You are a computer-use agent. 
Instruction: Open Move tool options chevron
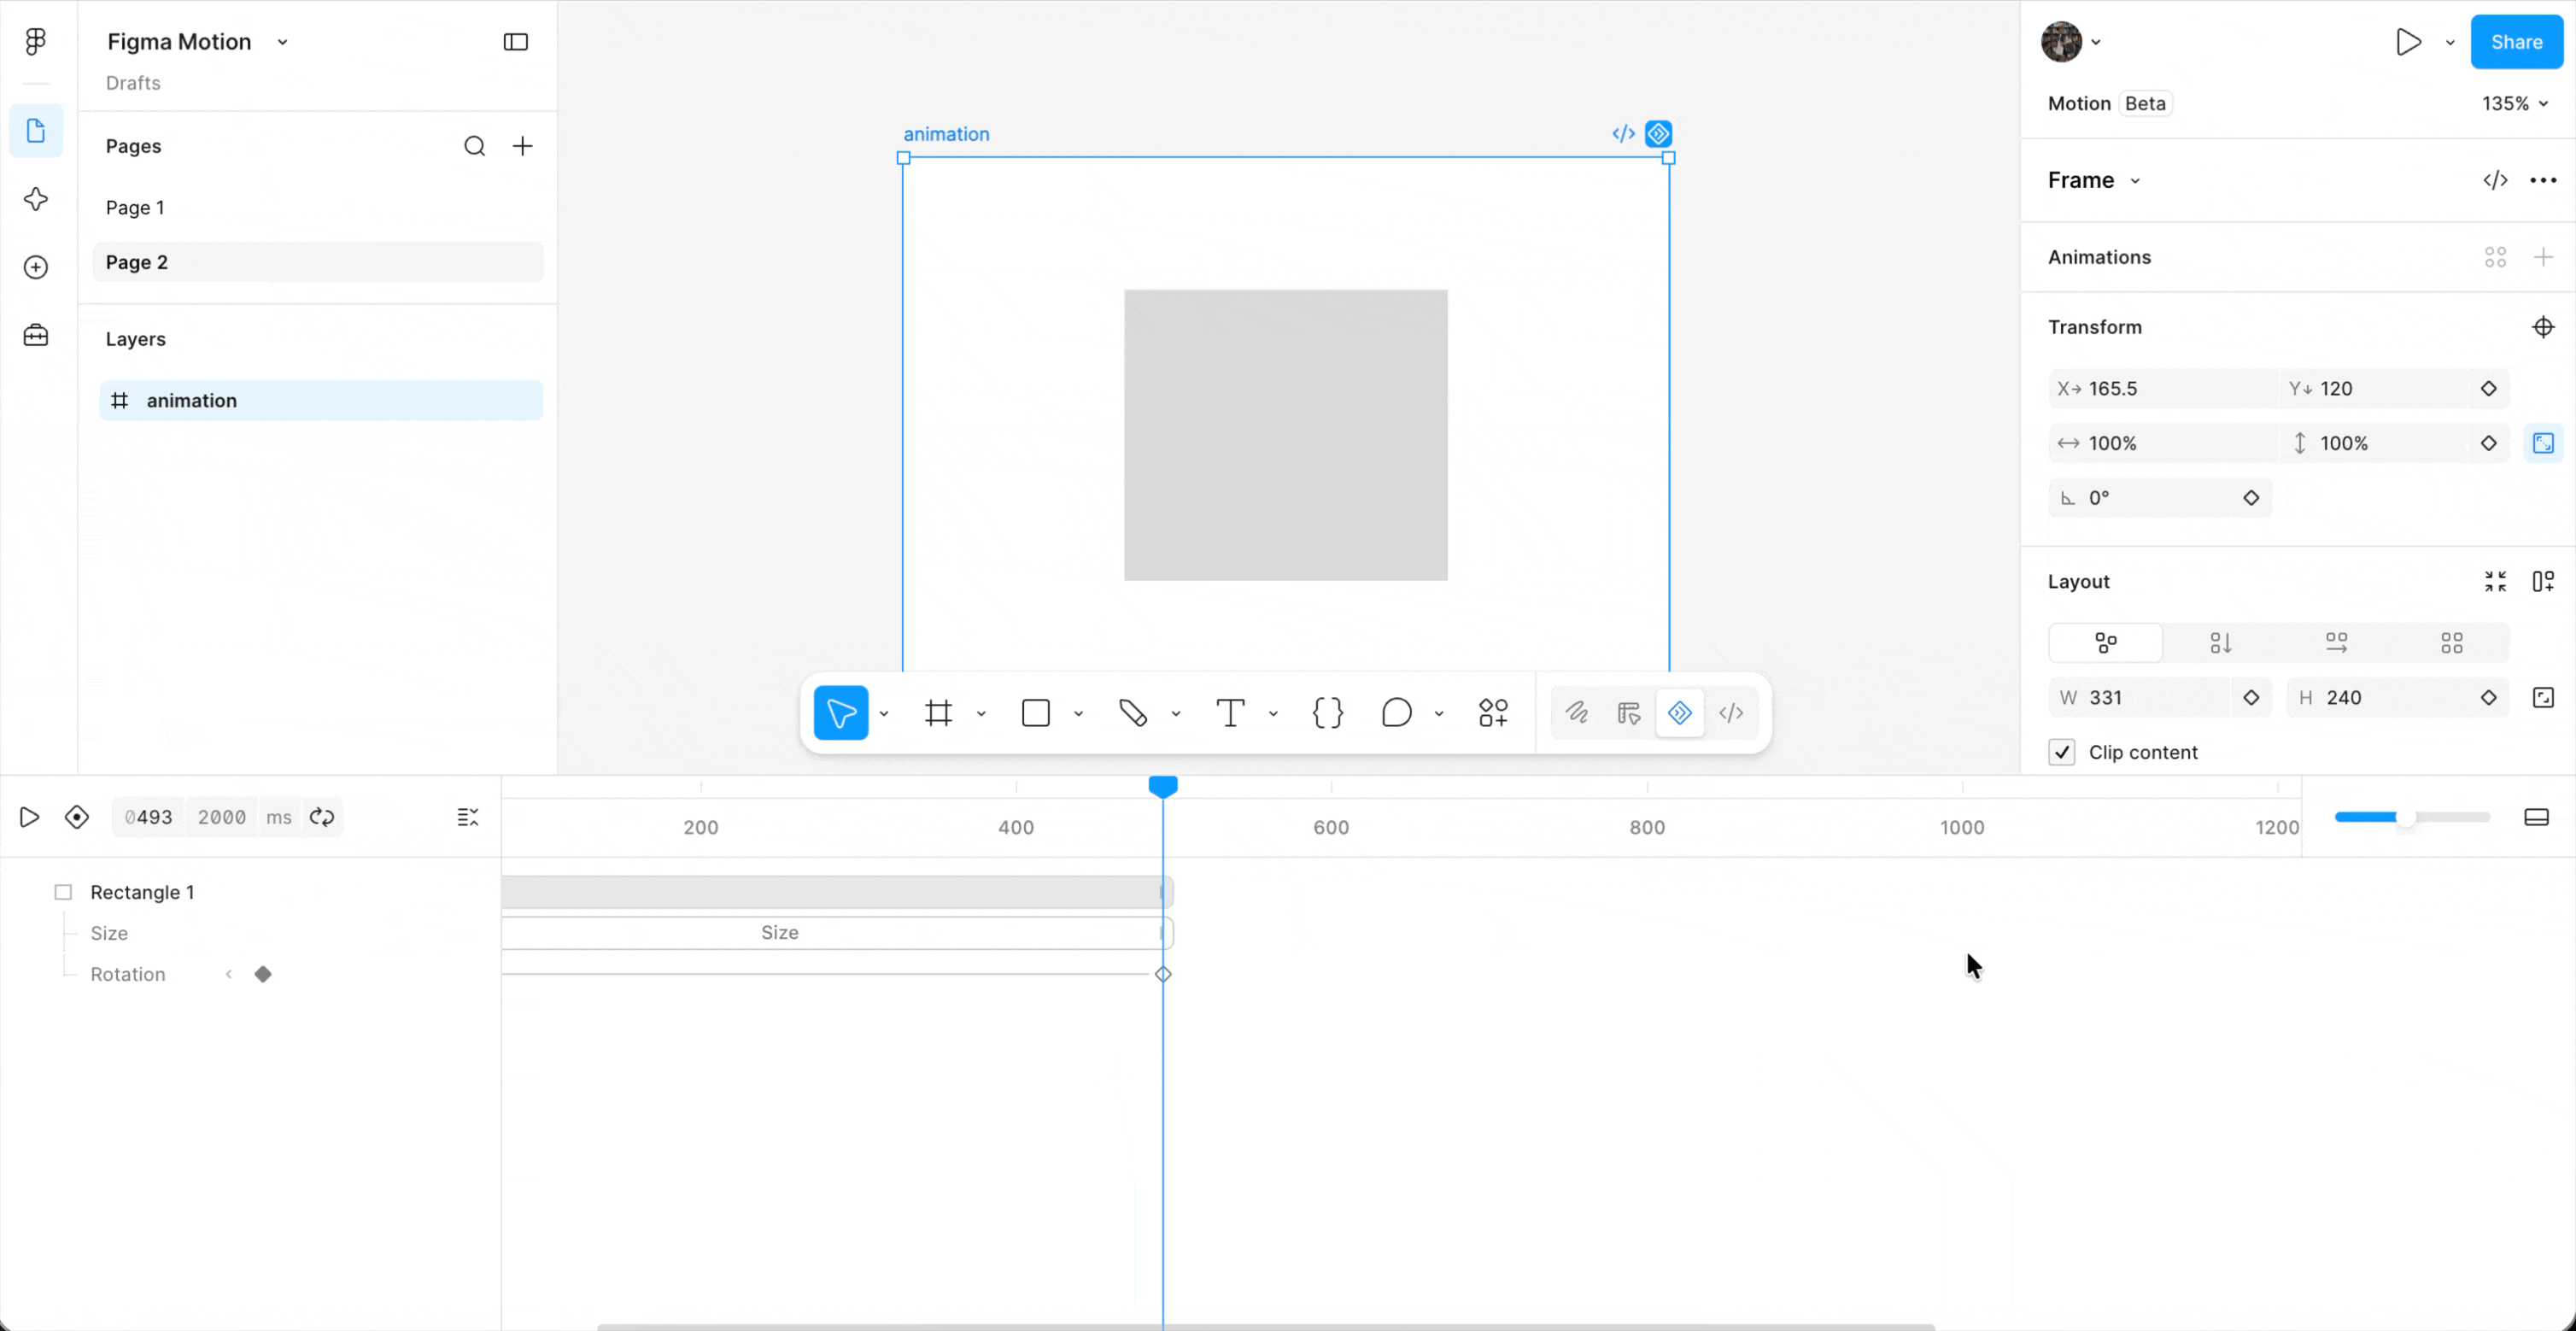click(884, 713)
